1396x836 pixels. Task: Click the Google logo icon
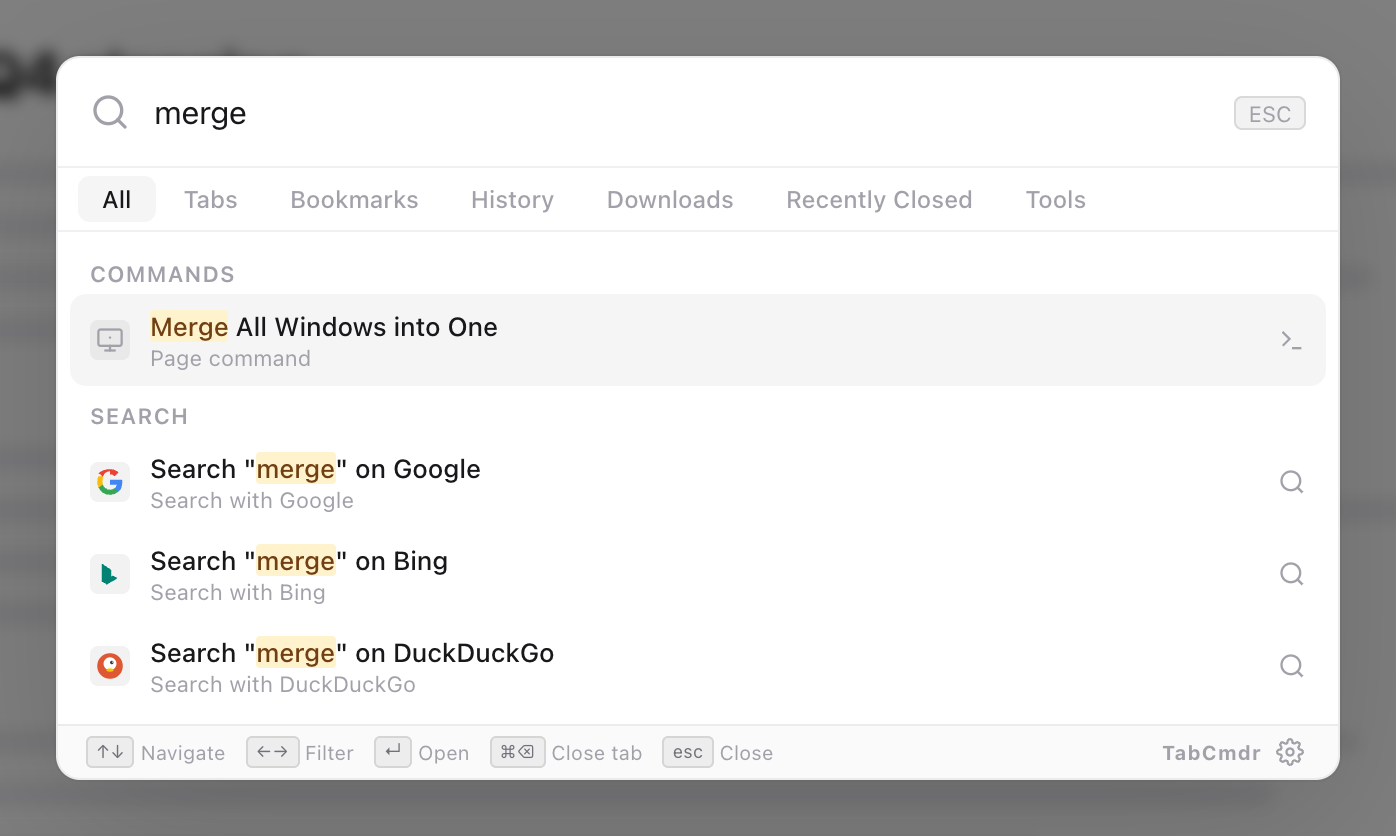110,482
